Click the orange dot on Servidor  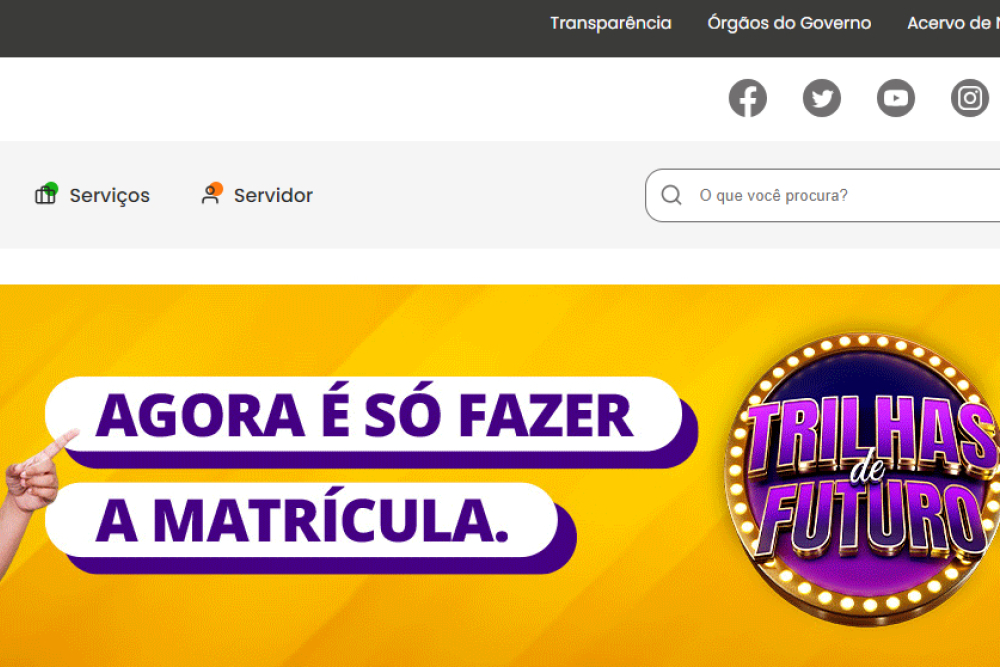point(216,188)
